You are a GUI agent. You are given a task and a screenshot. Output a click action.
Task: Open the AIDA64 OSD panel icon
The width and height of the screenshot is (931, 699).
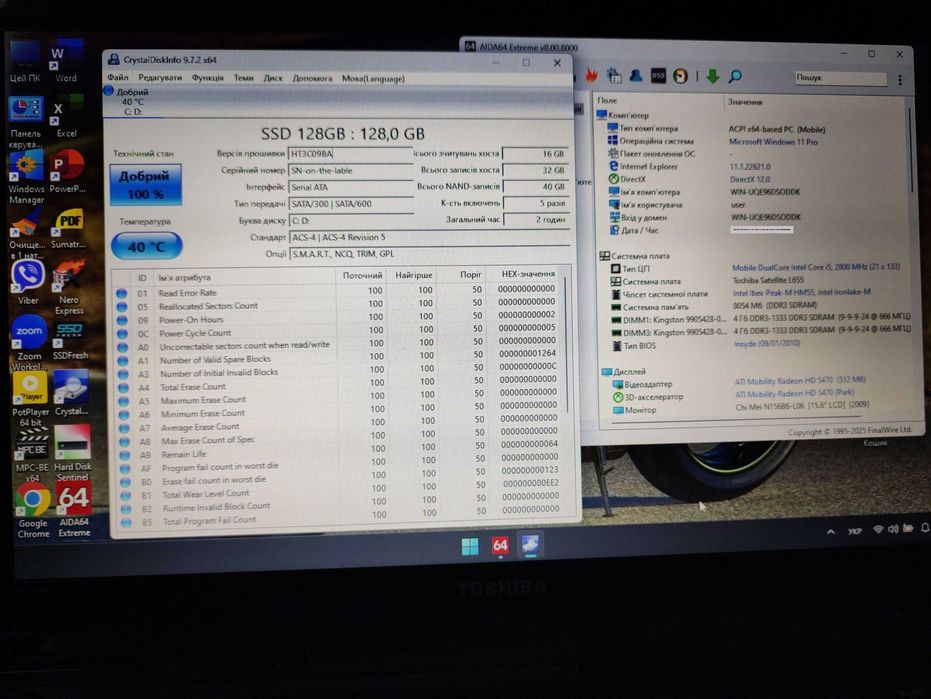click(x=658, y=75)
